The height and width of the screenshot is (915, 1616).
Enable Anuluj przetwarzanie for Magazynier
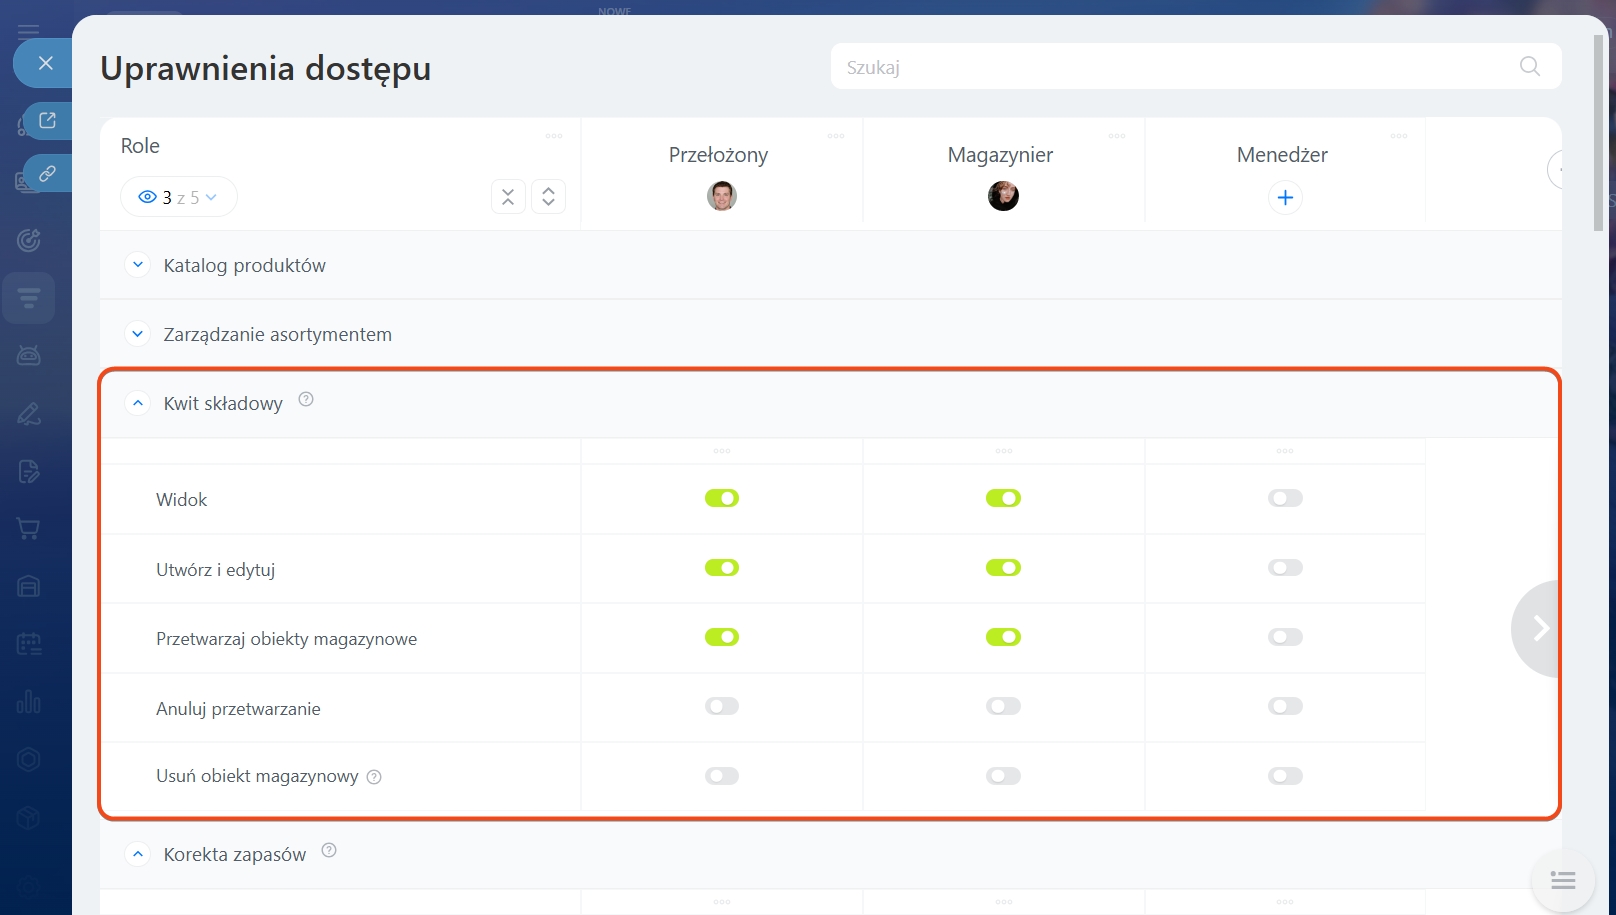click(1003, 707)
